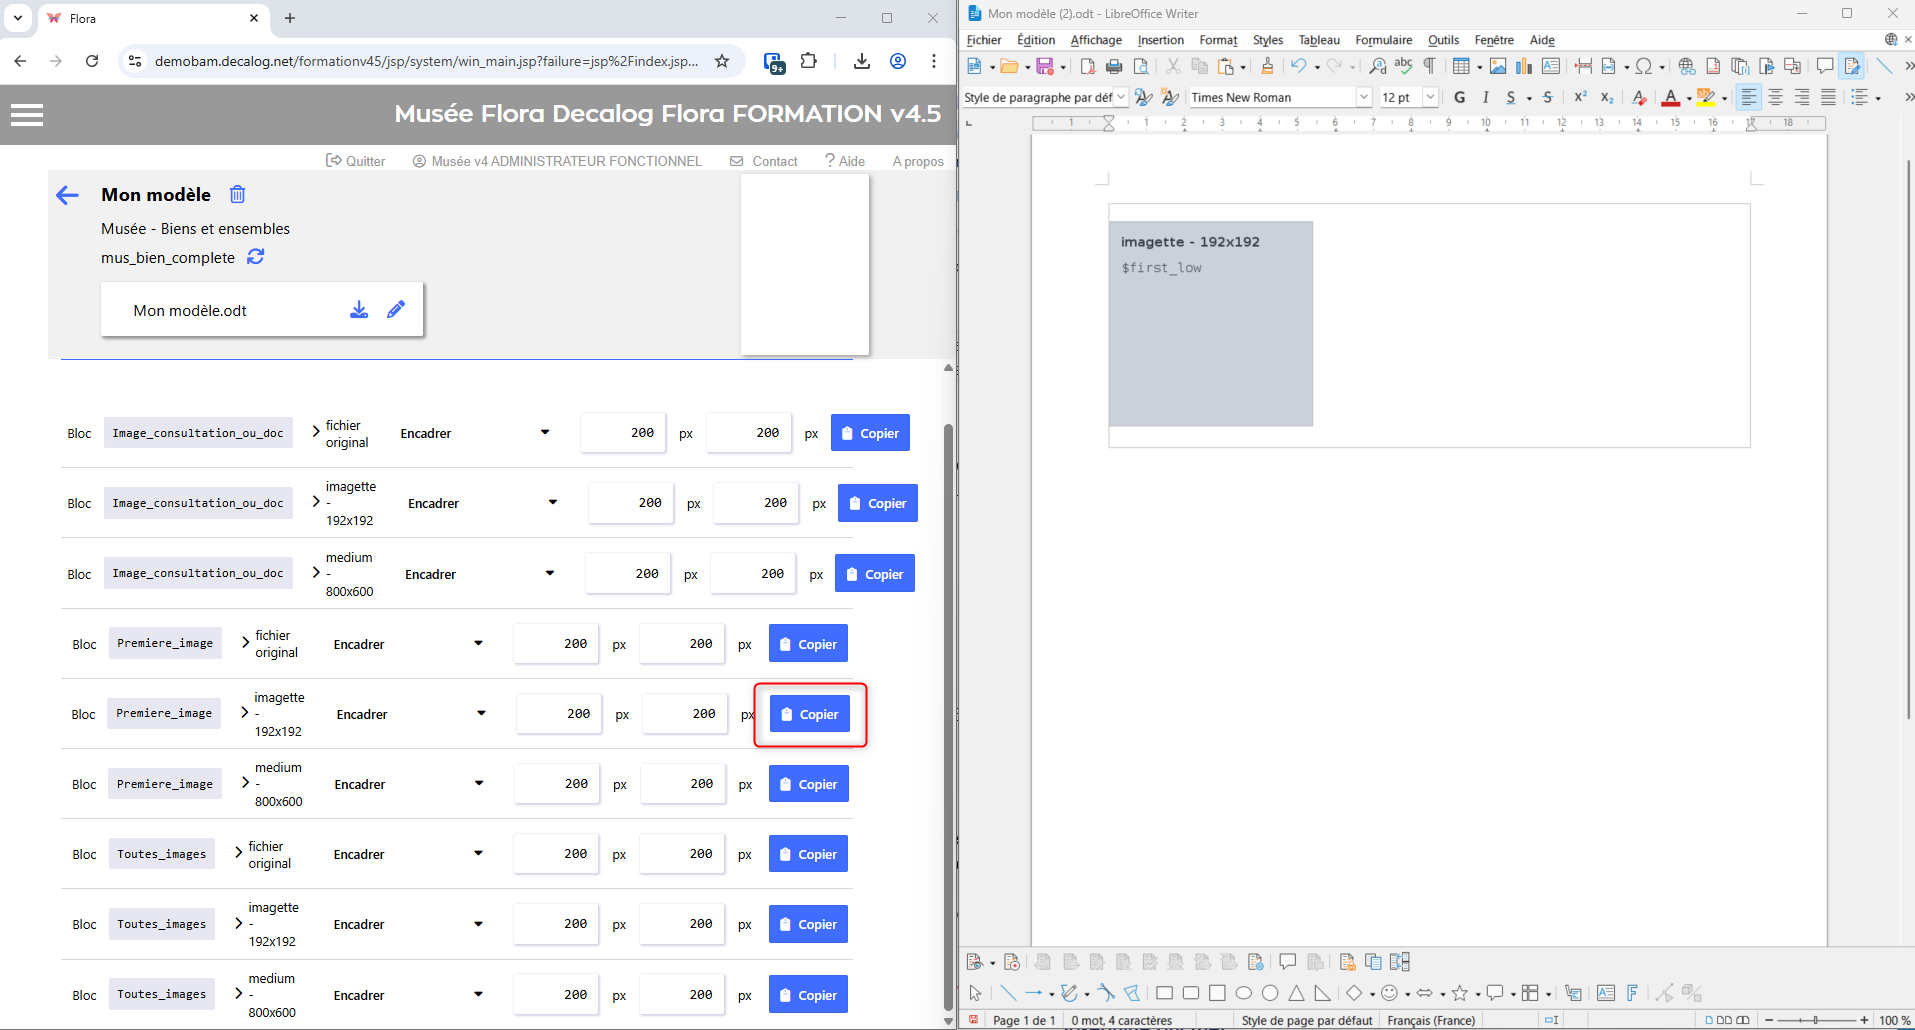The width and height of the screenshot is (1915, 1030).
Task: Click the width field of Toutes_images medium row
Action: click(557, 995)
